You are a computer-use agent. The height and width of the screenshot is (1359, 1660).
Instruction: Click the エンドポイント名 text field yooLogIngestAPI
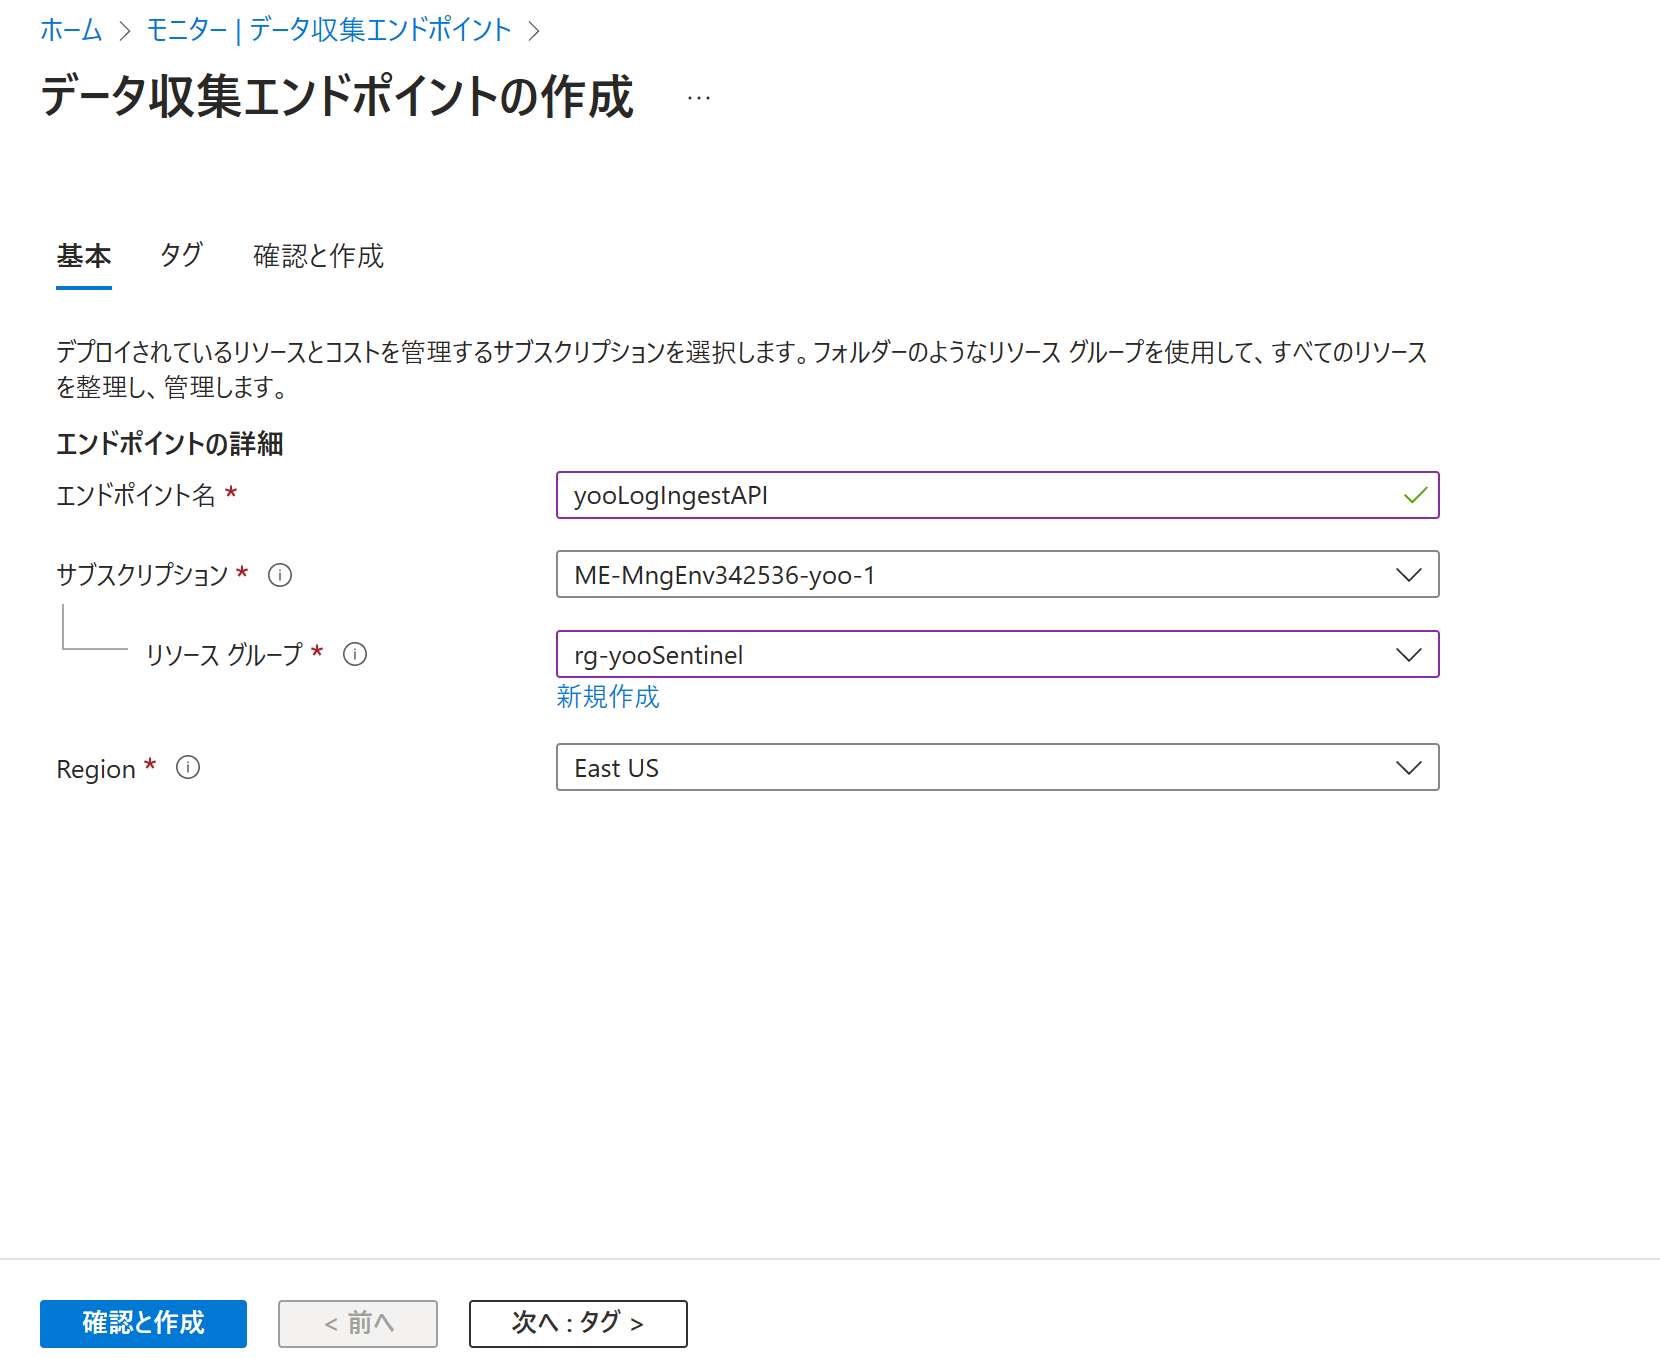(997, 495)
